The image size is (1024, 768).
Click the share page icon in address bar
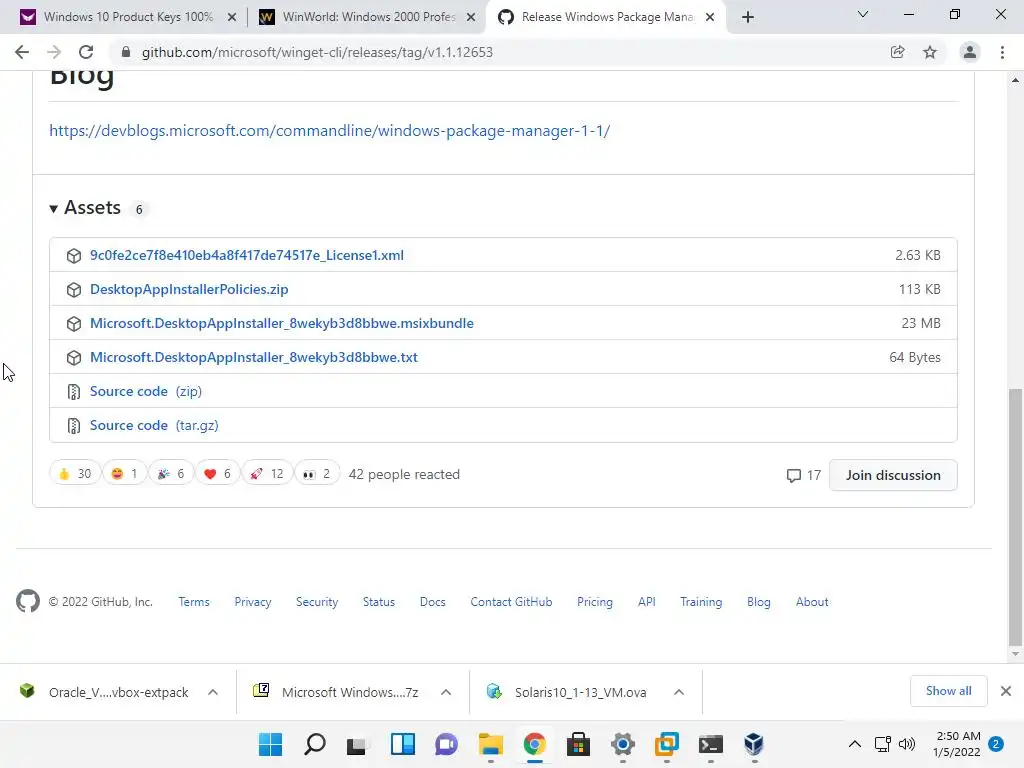click(x=898, y=52)
